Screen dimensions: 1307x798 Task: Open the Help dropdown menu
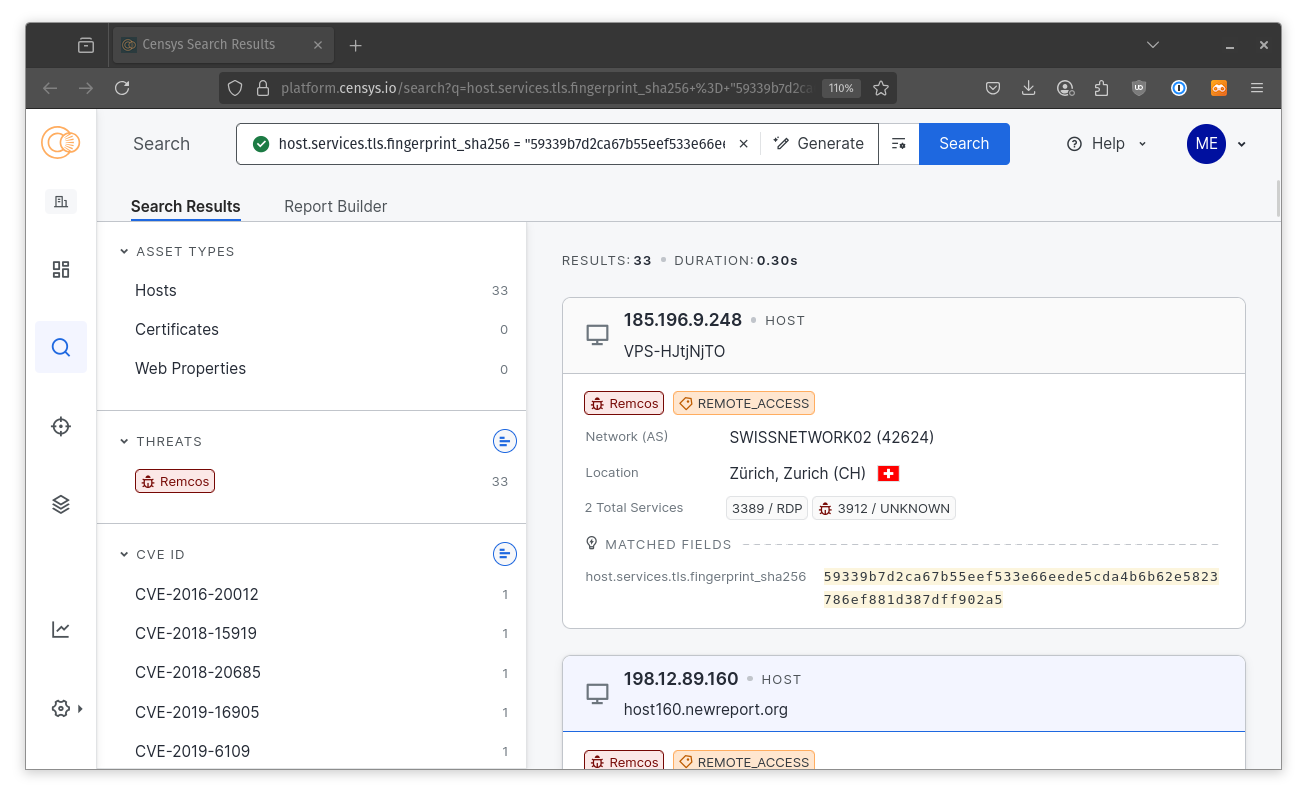[1107, 144]
